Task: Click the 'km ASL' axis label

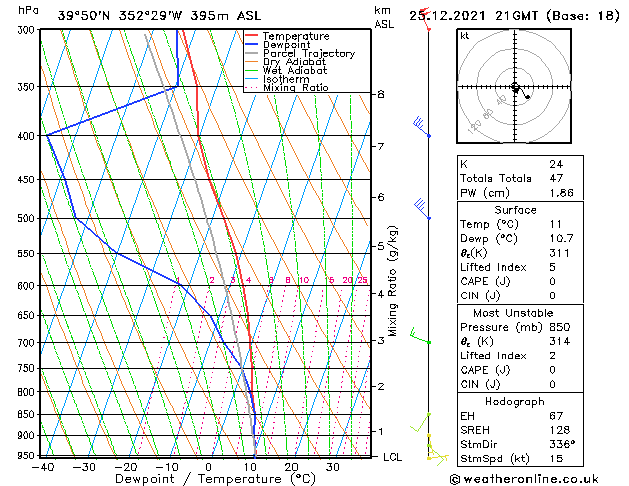Action: tap(384, 17)
